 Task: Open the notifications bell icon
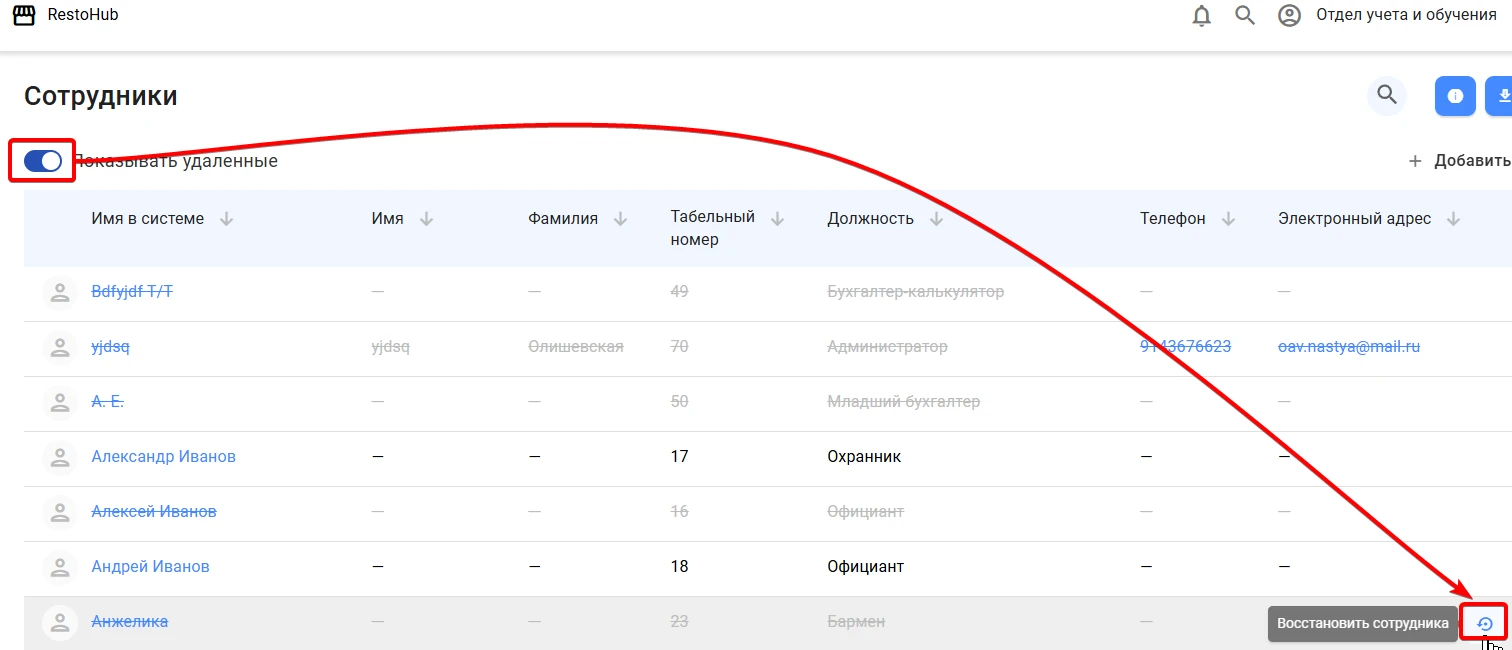click(x=1202, y=16)
